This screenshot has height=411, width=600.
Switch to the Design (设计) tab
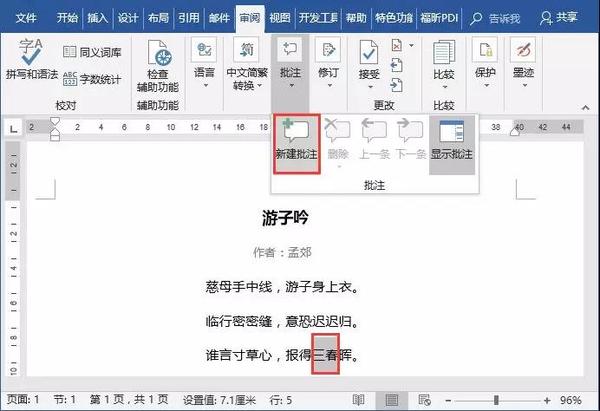pyautogui.click(x=127, y=18)
